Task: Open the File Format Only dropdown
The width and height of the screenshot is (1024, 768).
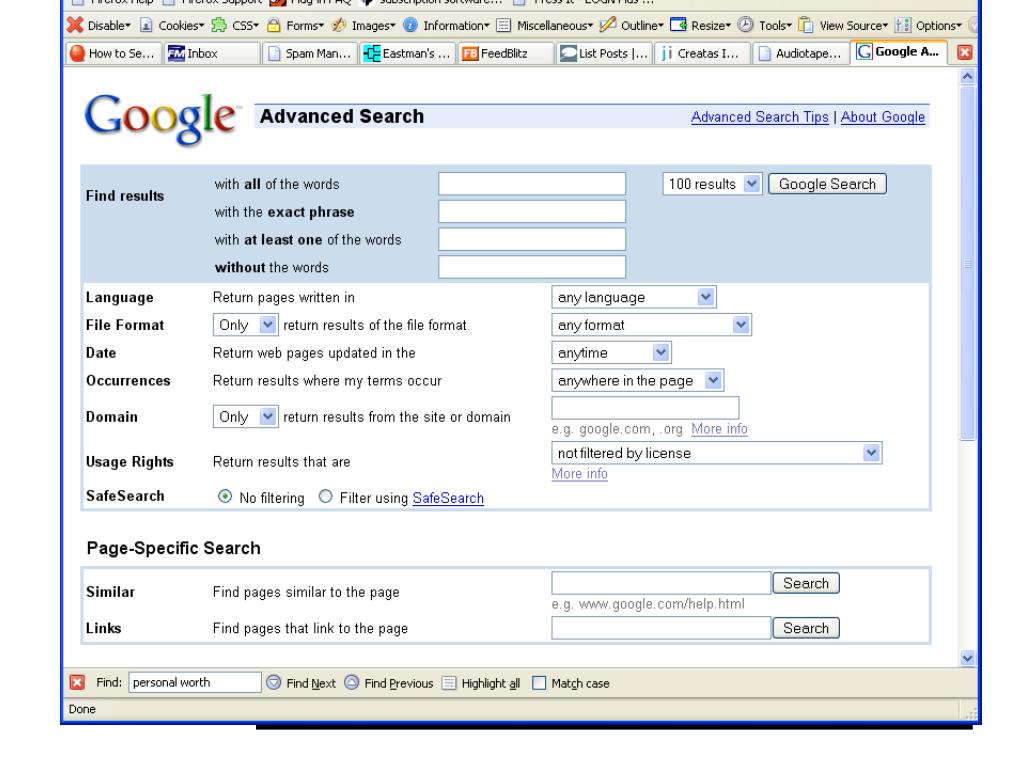Action: pyautogui.click(x=246, y=325)
